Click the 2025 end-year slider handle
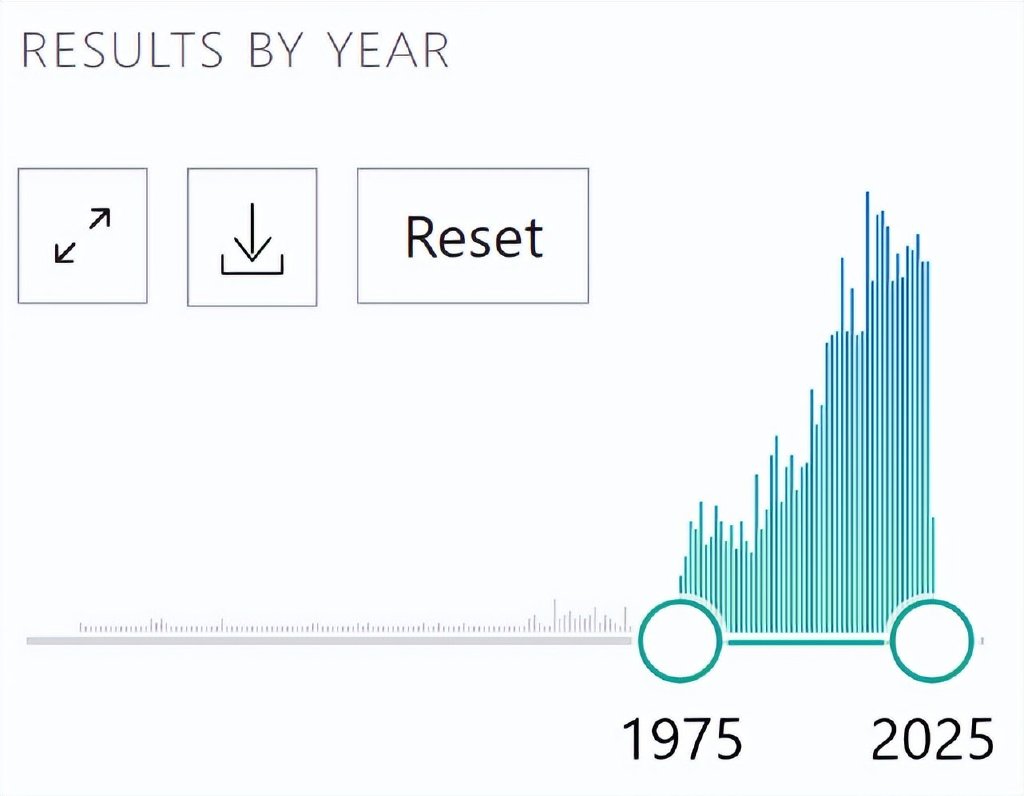This screenshot has width=1024, height=796. pos(931,641)
